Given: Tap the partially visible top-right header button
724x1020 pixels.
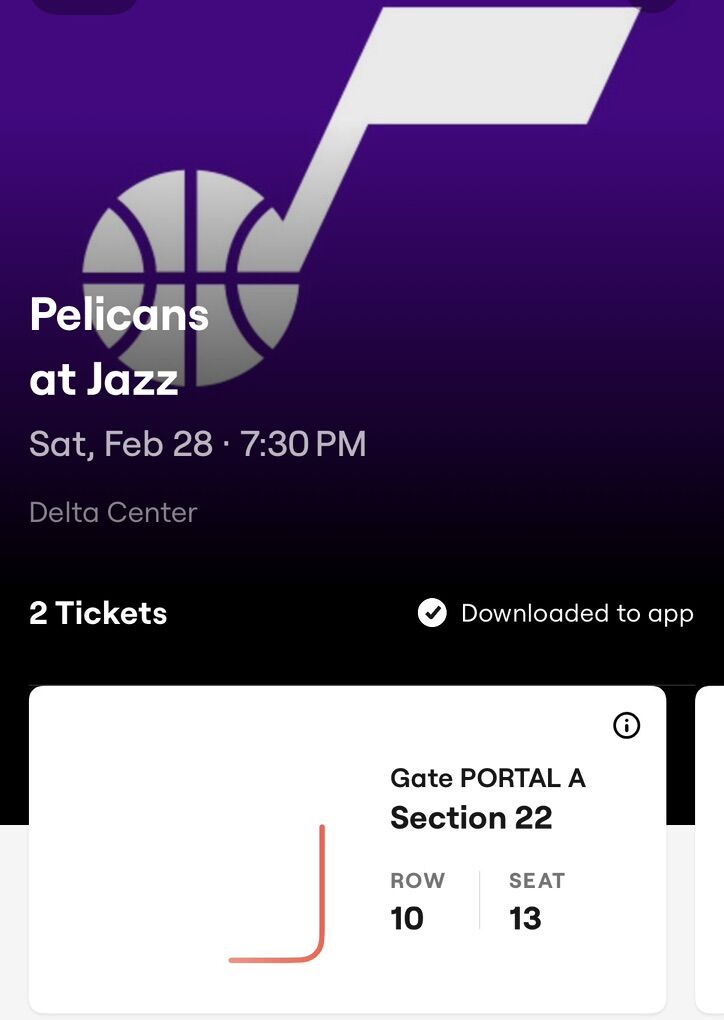Looking at the screenshot, I should coord(655,4).
